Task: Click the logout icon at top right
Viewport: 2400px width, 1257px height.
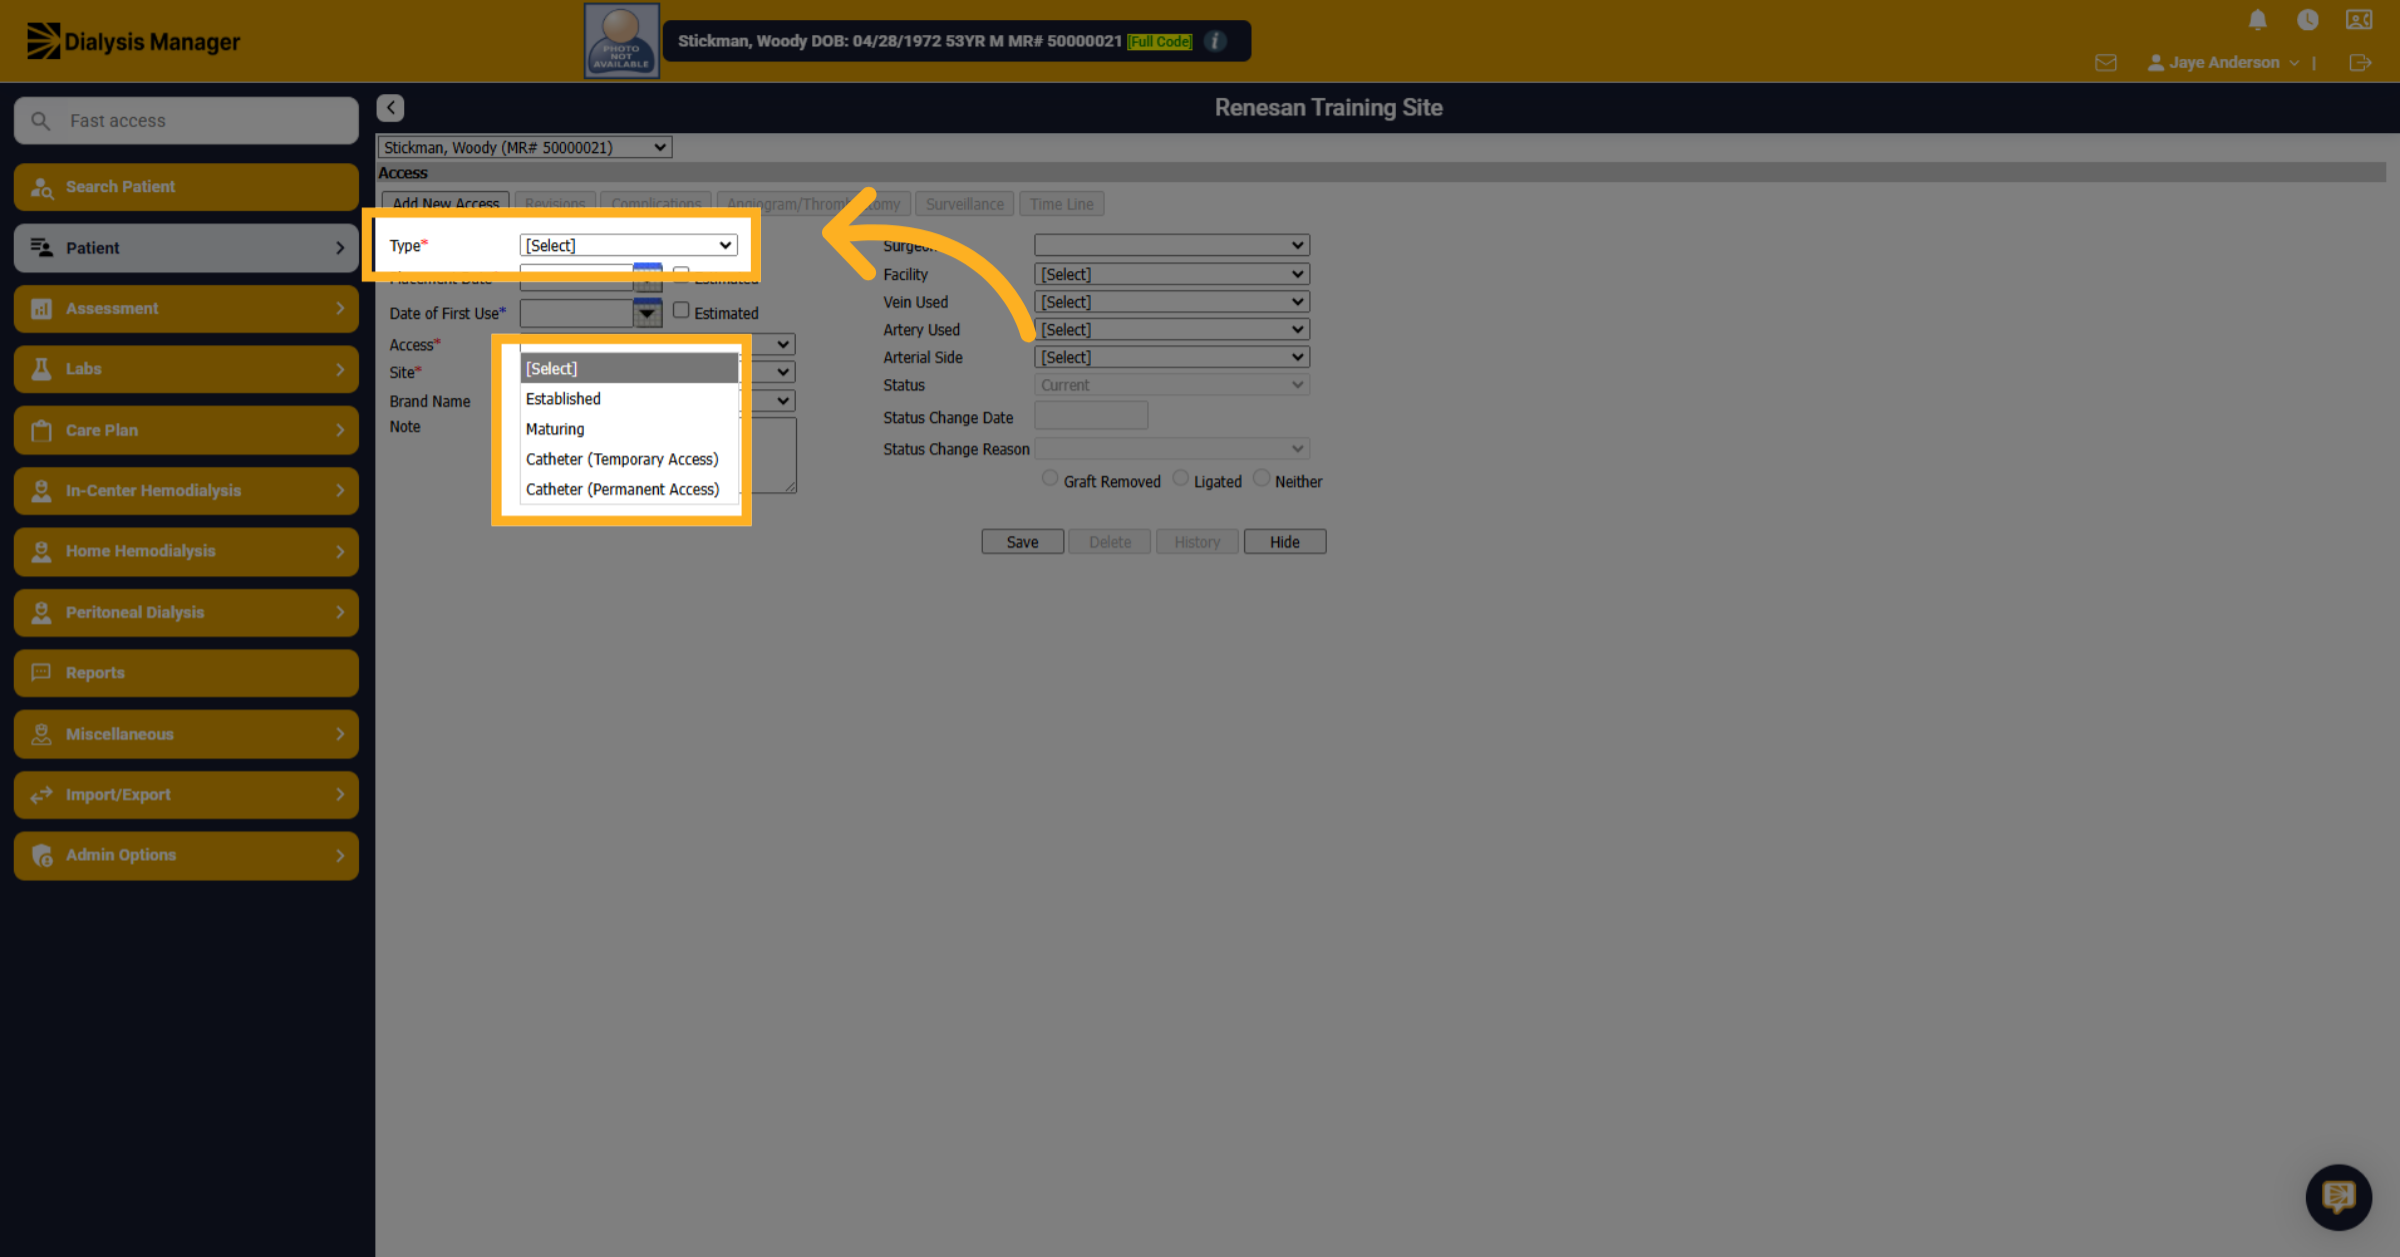Action: 2360,63
